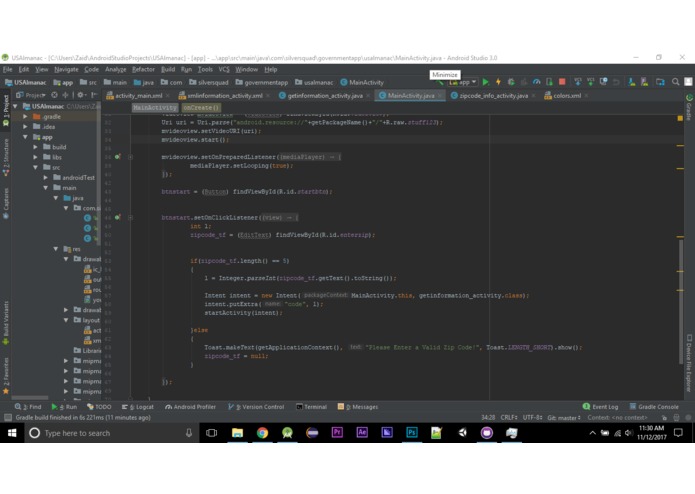This screenshot has width=695, height=494.
Task: Attach debugger to Android process icon
Action: [549, 82]
